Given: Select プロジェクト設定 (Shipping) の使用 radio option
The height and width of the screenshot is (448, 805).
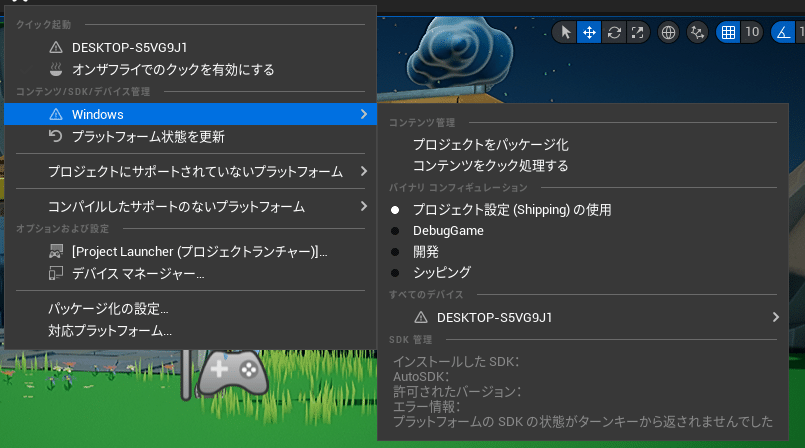Looking at the screenshot, I should pyautogui.click(x=583, y=210).
